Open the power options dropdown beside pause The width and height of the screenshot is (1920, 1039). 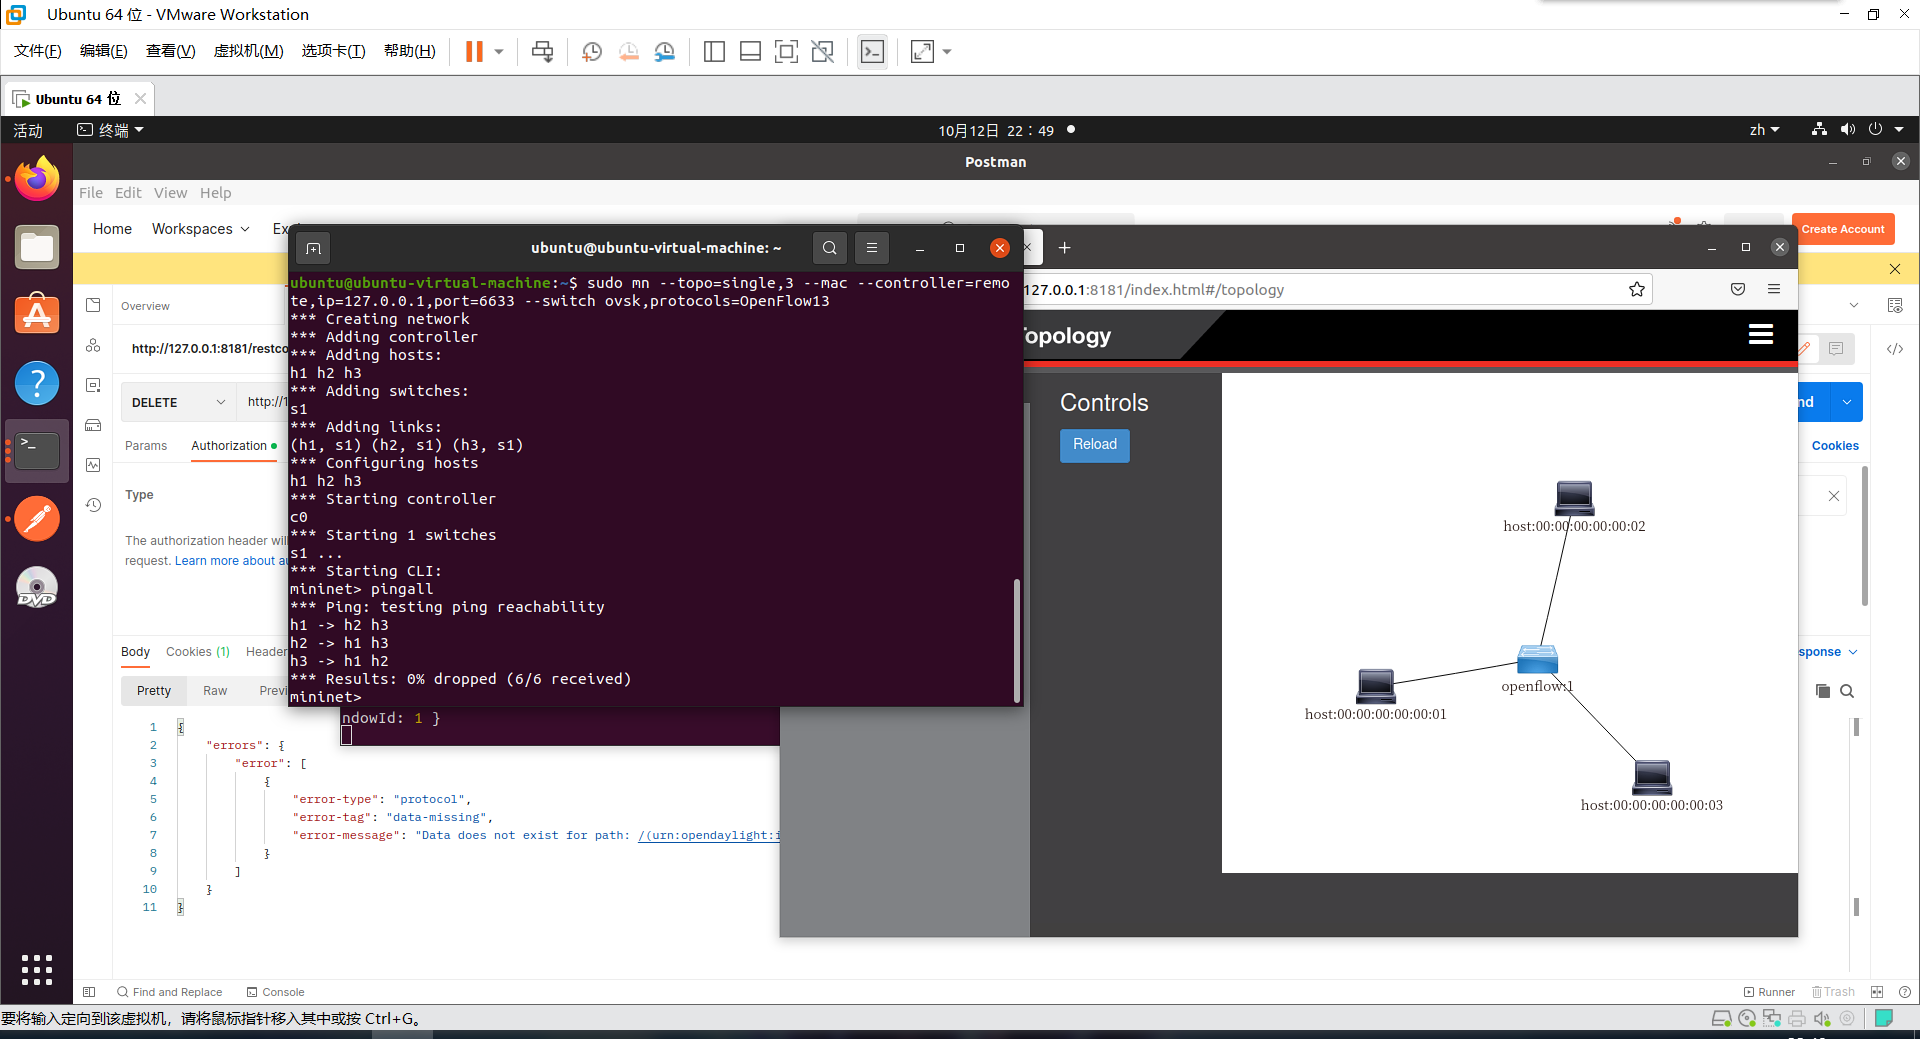(499, 52)
